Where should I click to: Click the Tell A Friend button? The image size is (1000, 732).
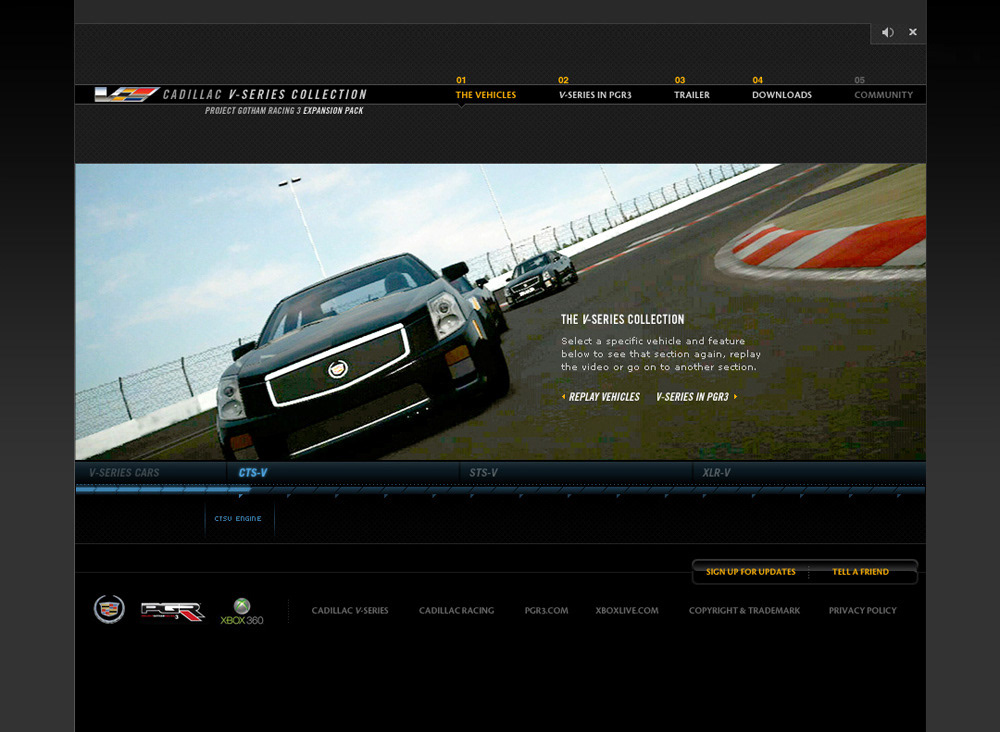coord(861,572)
